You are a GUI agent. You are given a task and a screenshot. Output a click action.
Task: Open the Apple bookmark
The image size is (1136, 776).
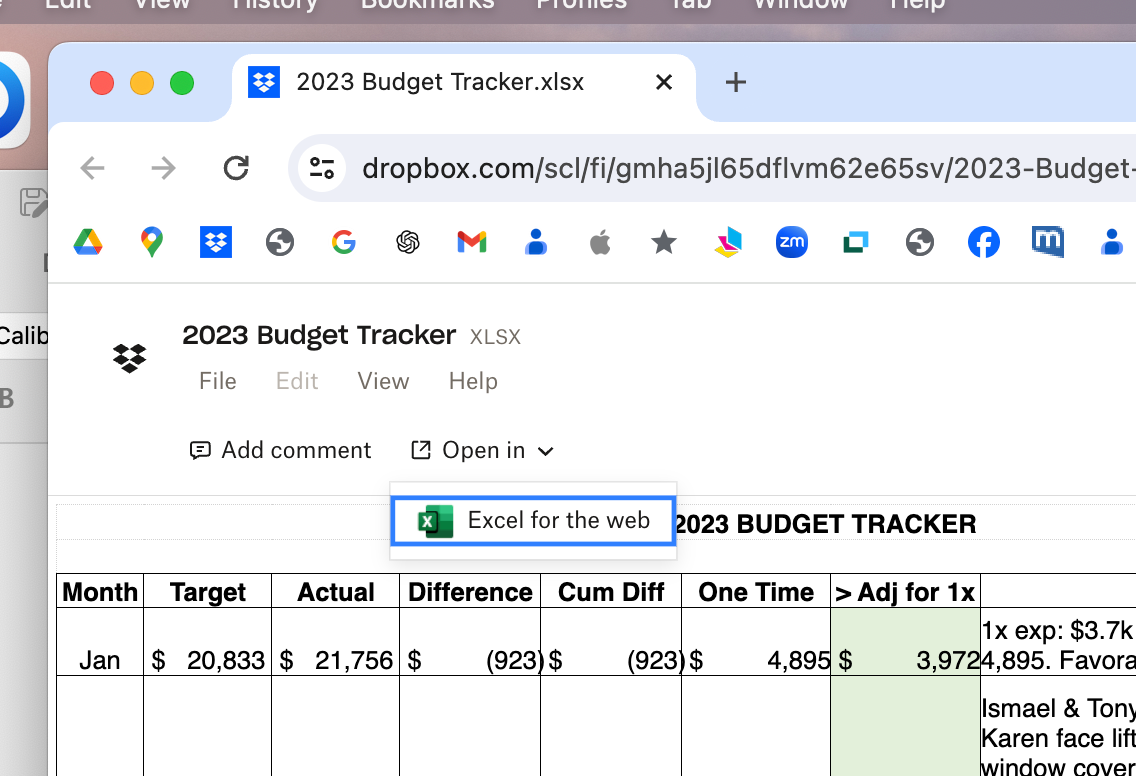tap(599, 242)
